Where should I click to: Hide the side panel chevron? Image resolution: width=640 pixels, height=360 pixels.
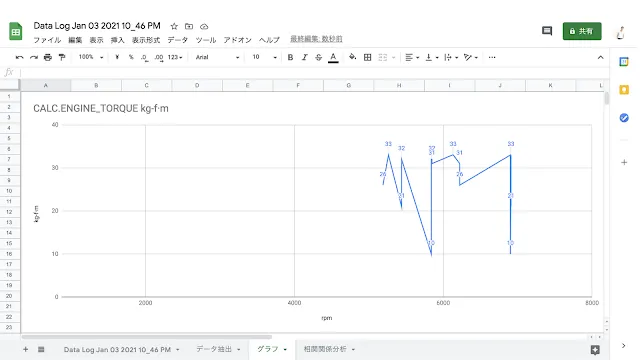[x=623, y=346]
